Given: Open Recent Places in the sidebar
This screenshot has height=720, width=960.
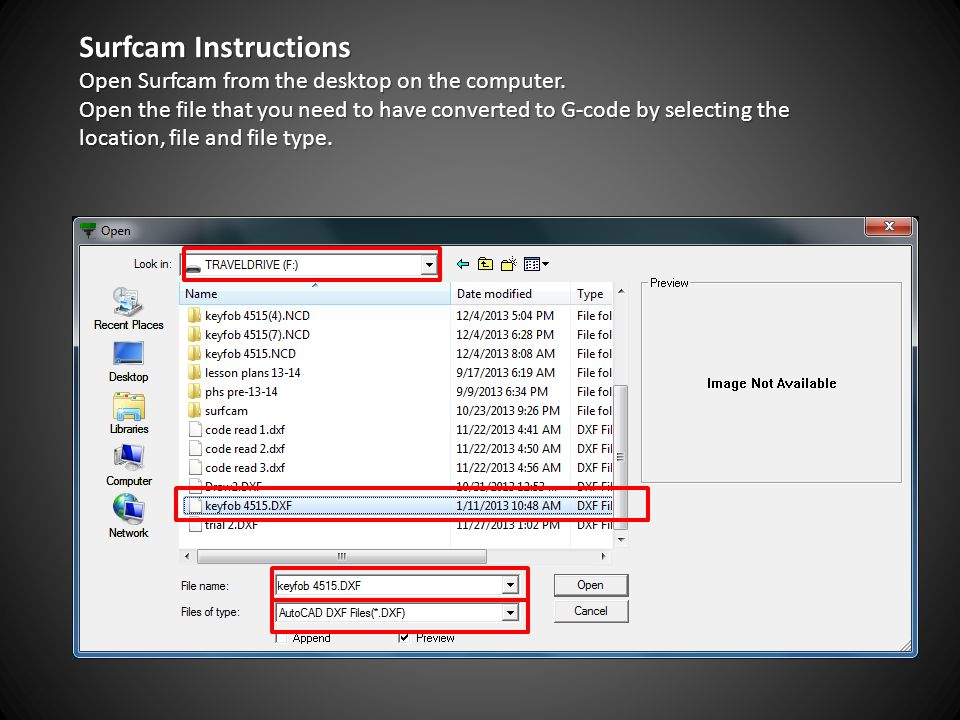Looking at the screenshot, I should click(129, 309).
